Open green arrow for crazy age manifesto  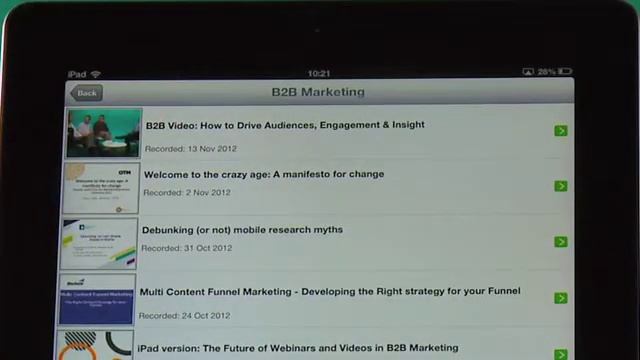[x=561, y=186]
